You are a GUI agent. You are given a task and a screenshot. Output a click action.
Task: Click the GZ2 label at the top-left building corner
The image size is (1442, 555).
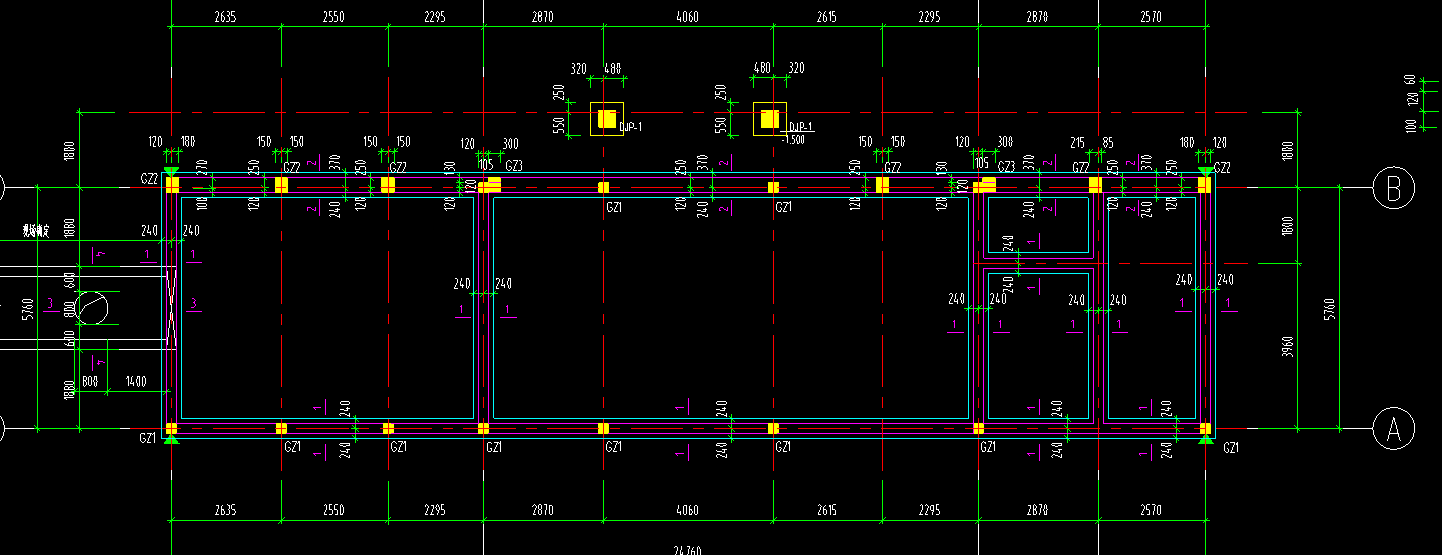point(150,178)
